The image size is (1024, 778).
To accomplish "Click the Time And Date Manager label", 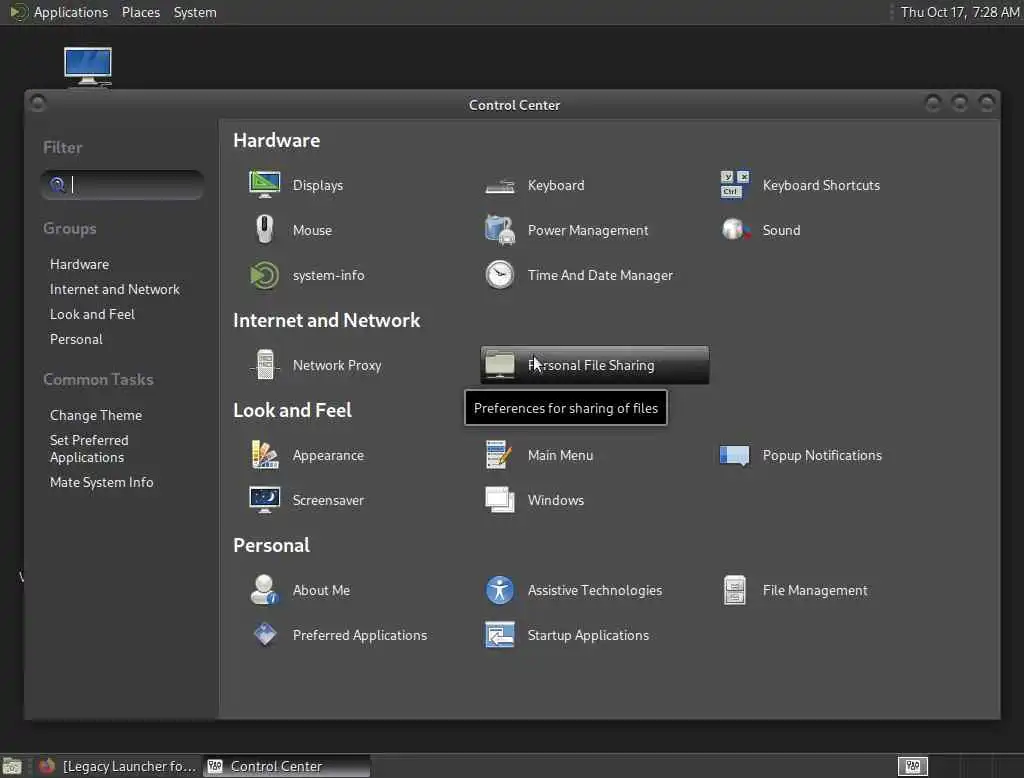I will point(600,275).
